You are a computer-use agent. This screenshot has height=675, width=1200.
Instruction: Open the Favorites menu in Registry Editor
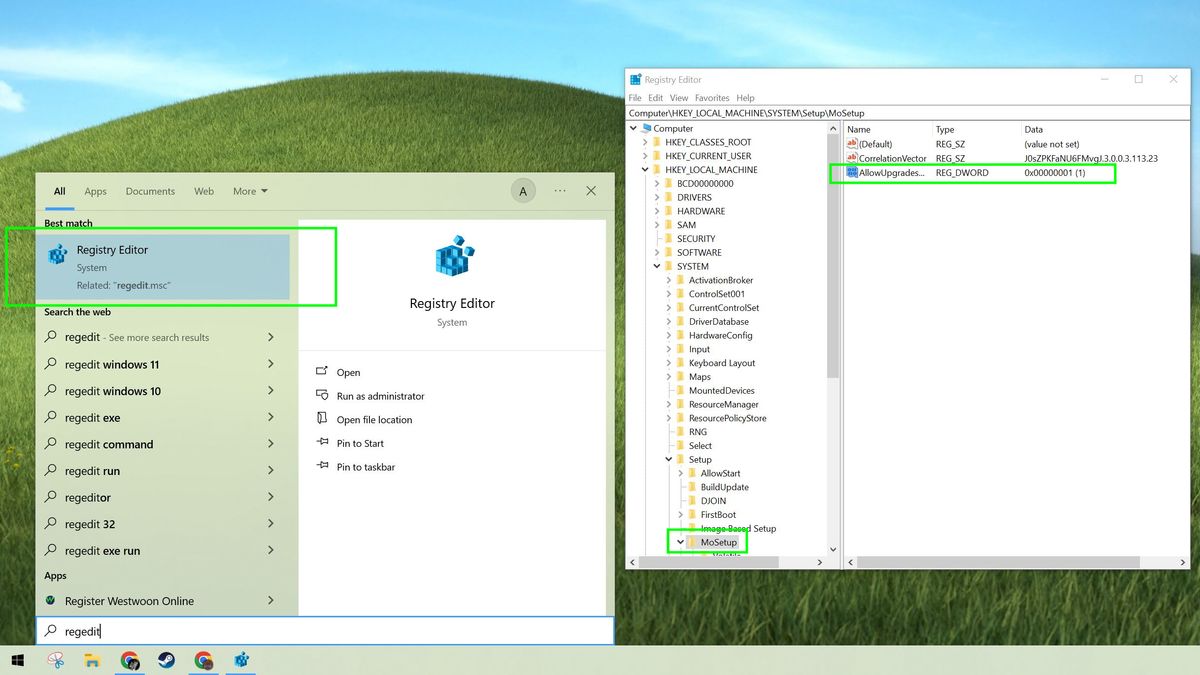pos(712,97)
